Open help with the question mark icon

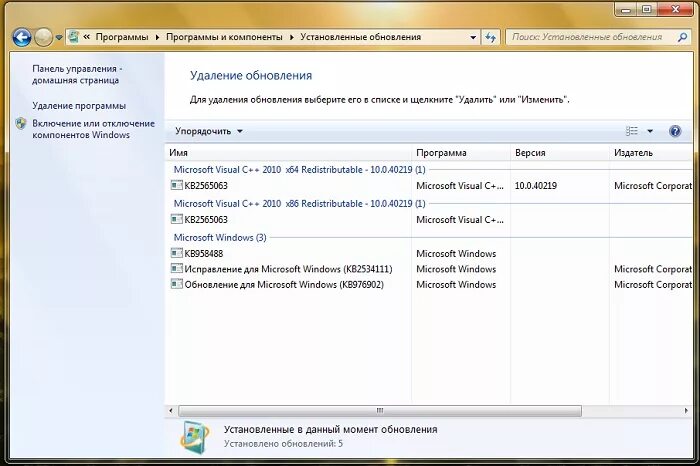click(675, 131)
